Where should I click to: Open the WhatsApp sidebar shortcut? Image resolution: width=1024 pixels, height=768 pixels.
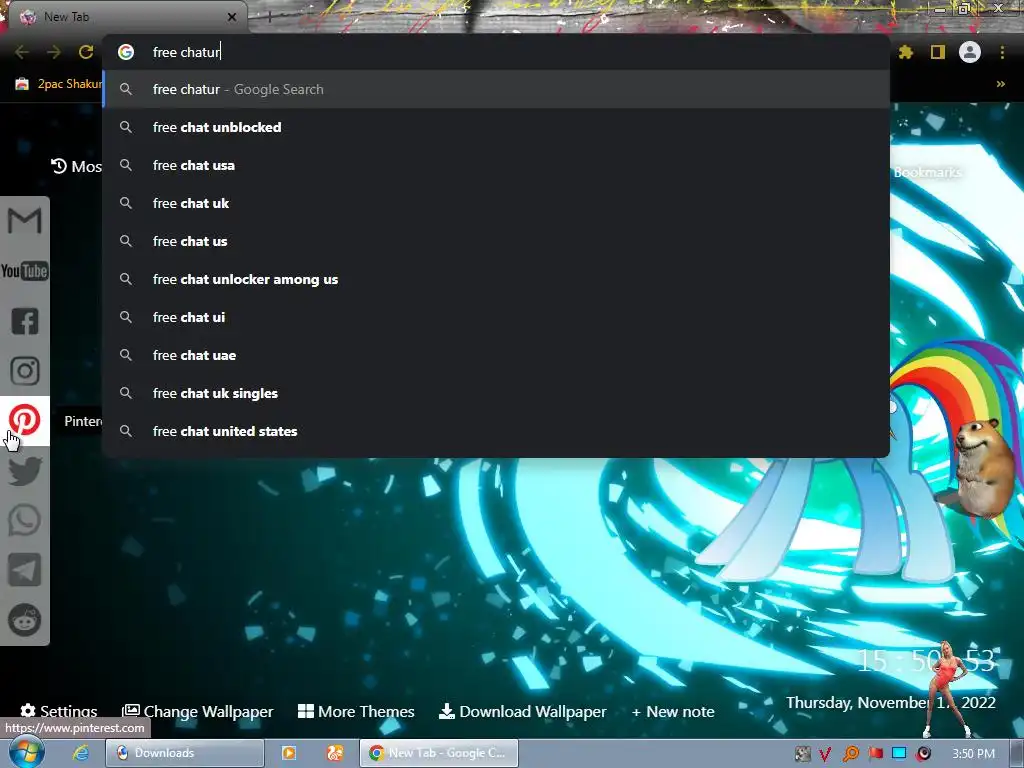(25, 520)
